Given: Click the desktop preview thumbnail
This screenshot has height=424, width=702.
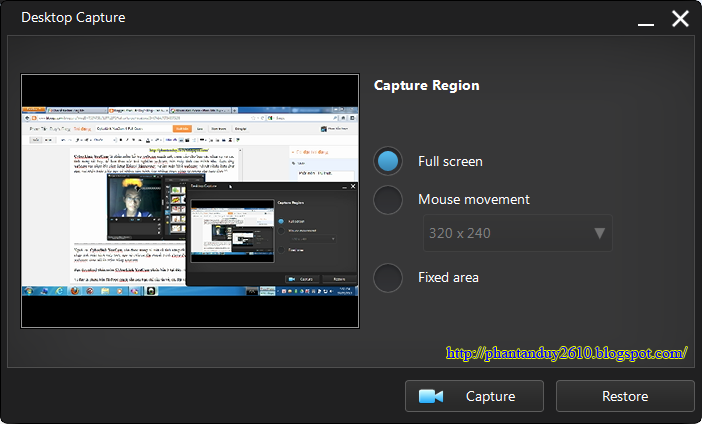Looking at the screenshot, I should [x=190, y=201].
